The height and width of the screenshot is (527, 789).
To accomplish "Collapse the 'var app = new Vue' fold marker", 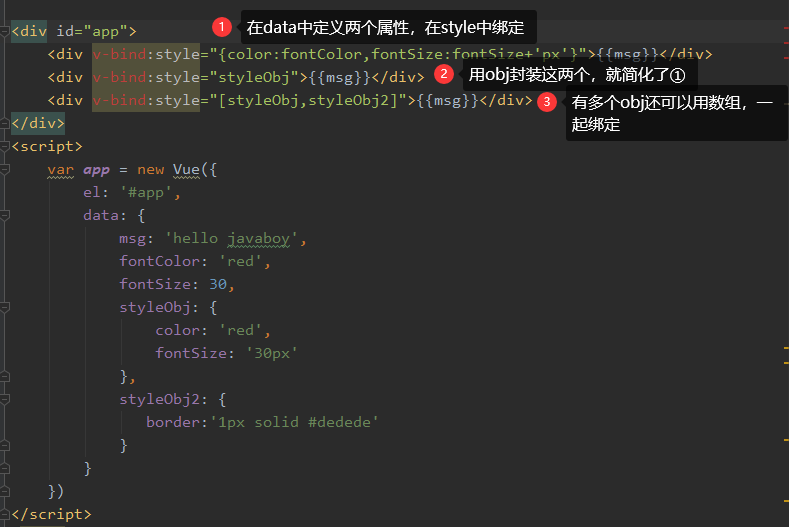I will (x=5, y=170).
